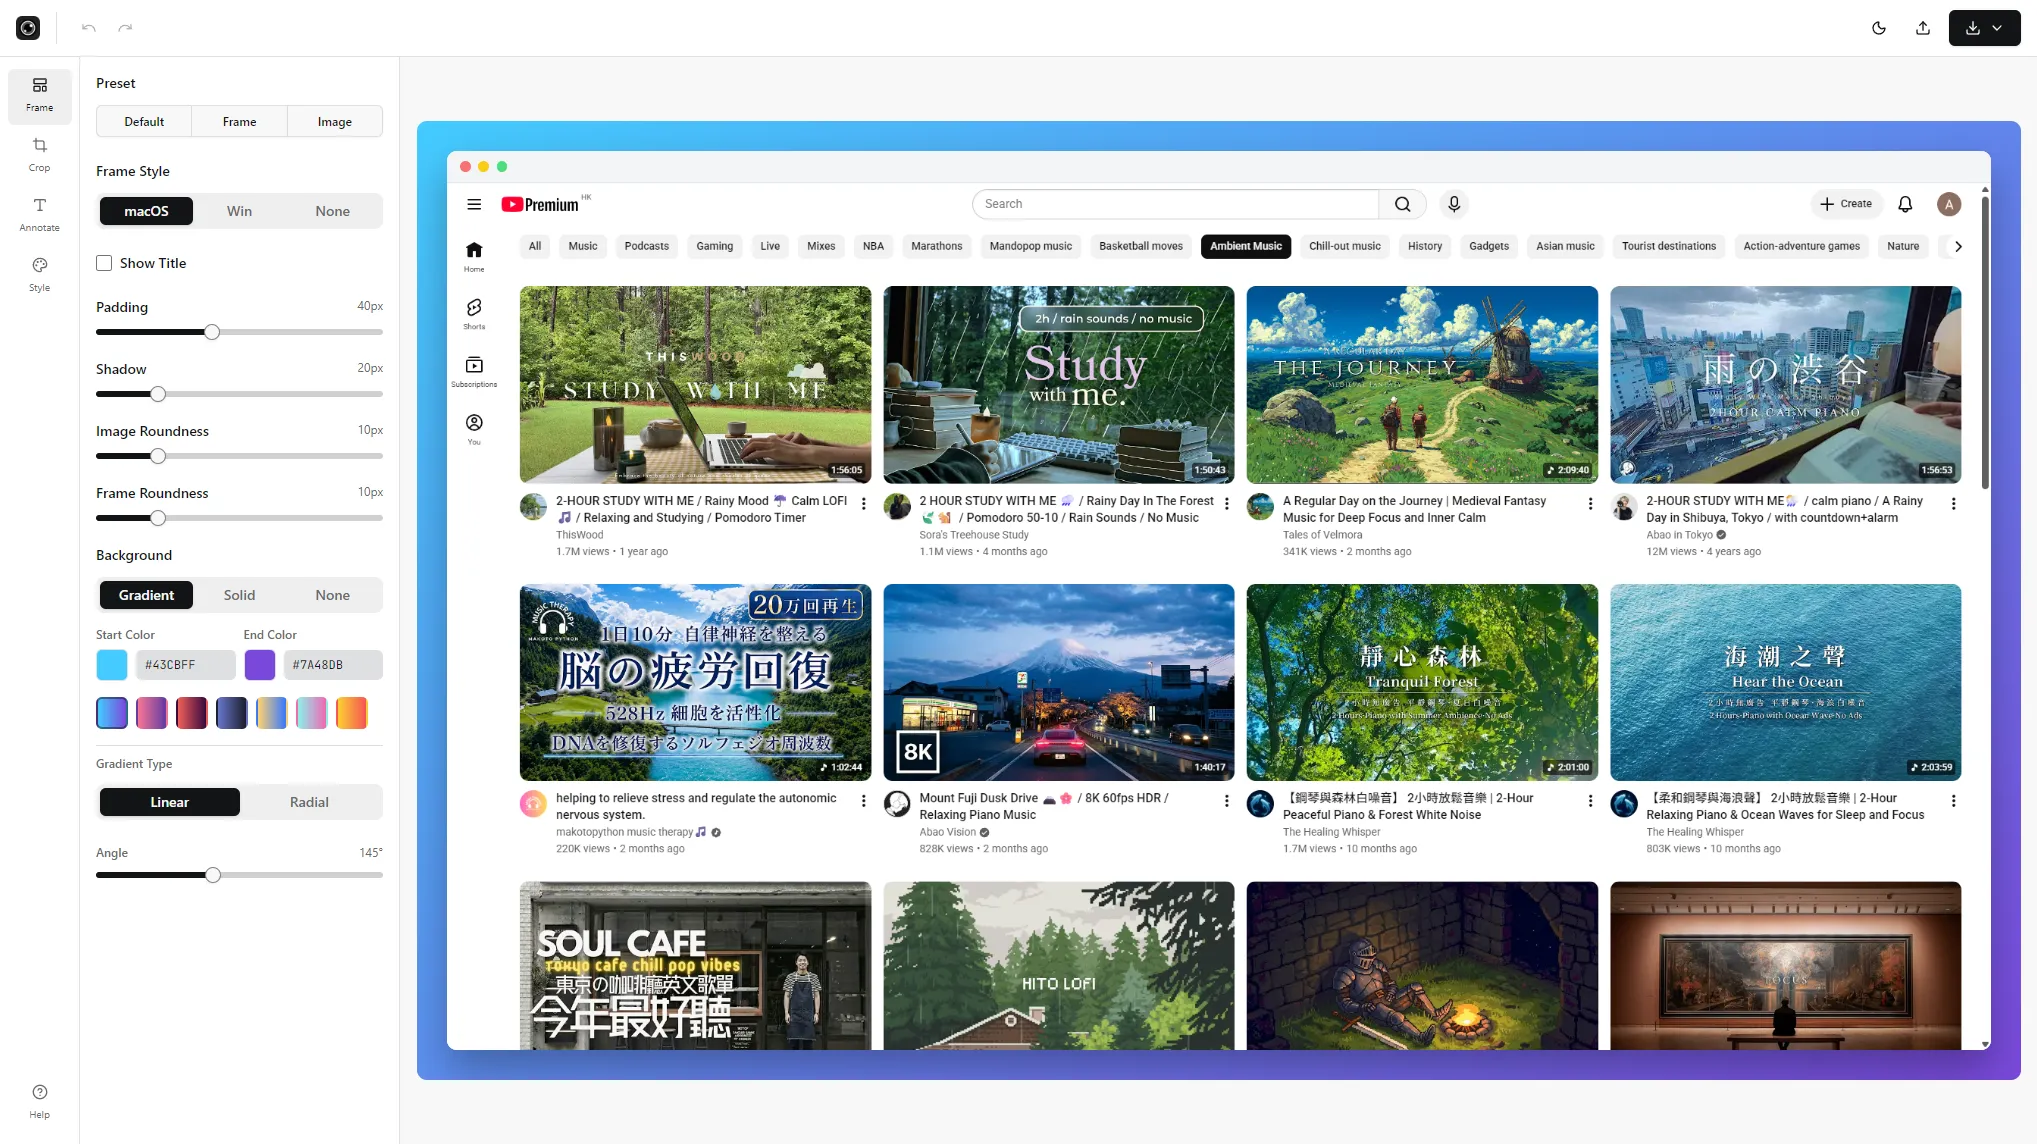Apply the orange gradient preset
Screen dimensions: 2037x1144
(352, 713)
